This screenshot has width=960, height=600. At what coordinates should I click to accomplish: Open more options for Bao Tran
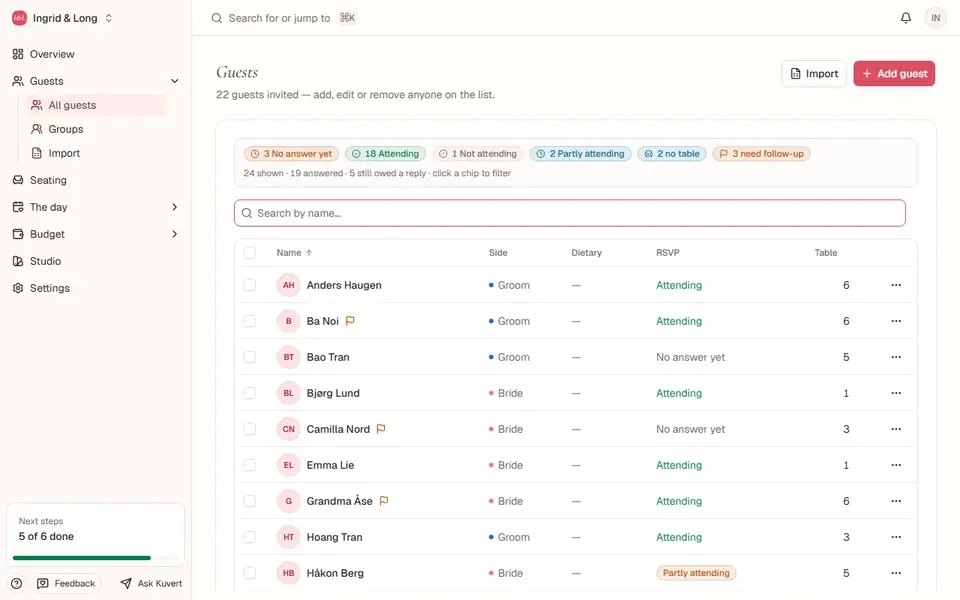tap(896, 357)
